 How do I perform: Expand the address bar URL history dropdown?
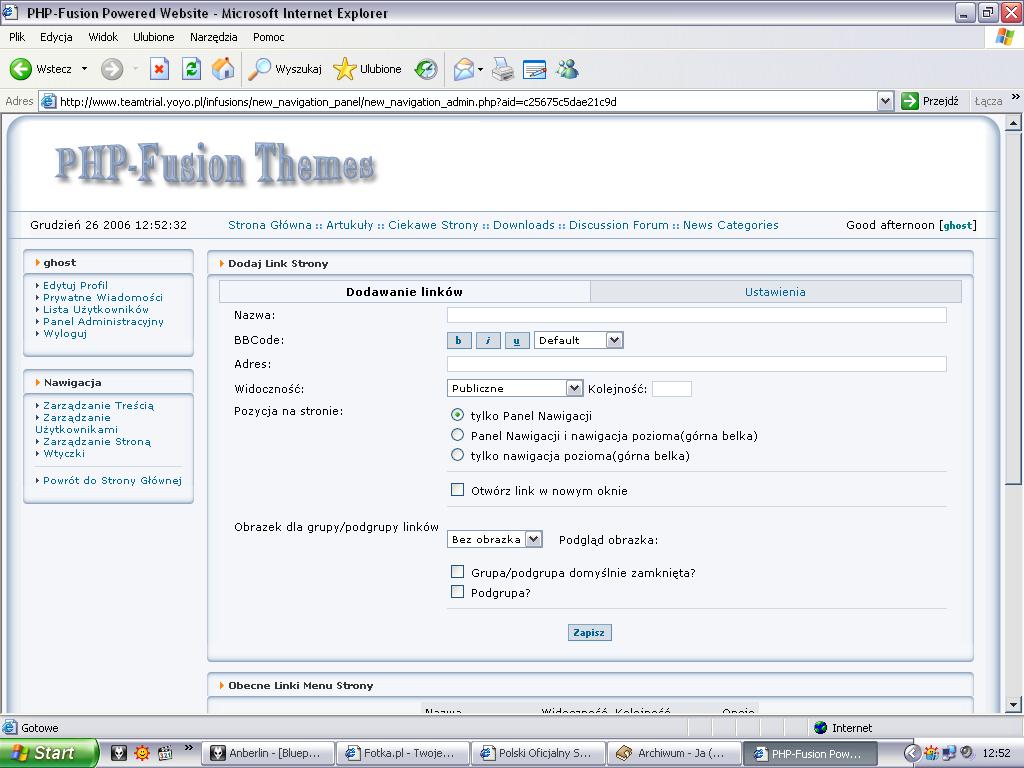[886, 101]
